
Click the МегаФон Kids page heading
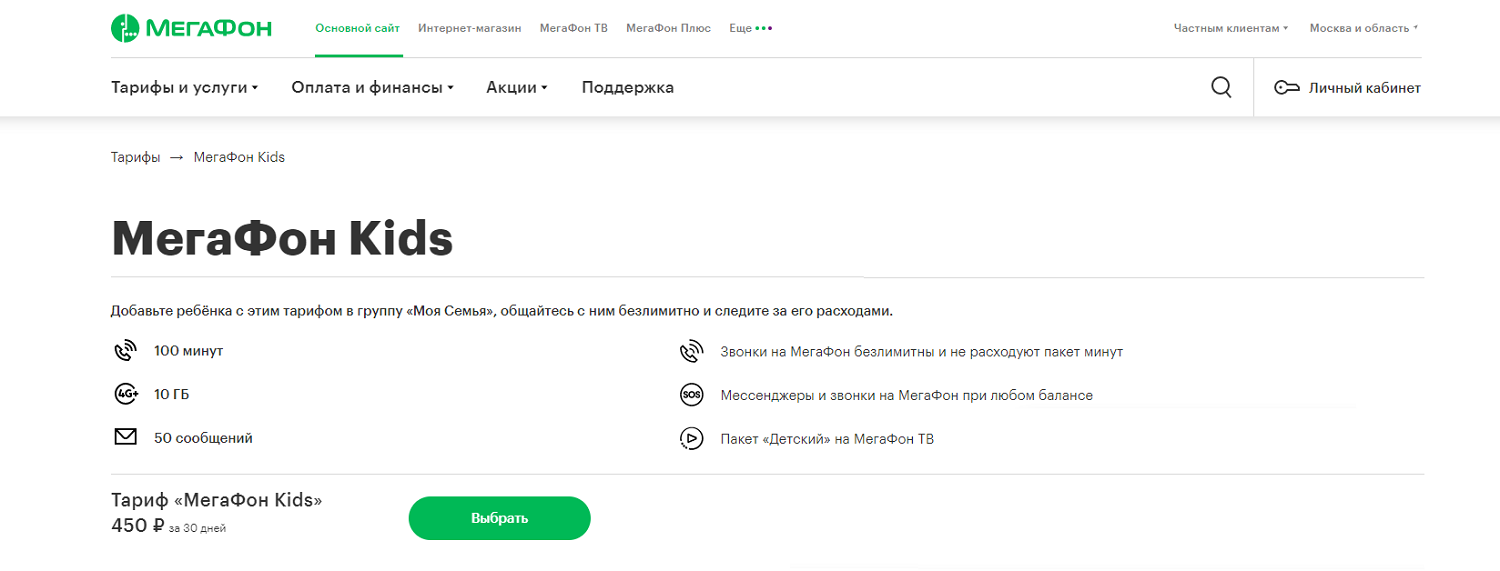[282, 239]
